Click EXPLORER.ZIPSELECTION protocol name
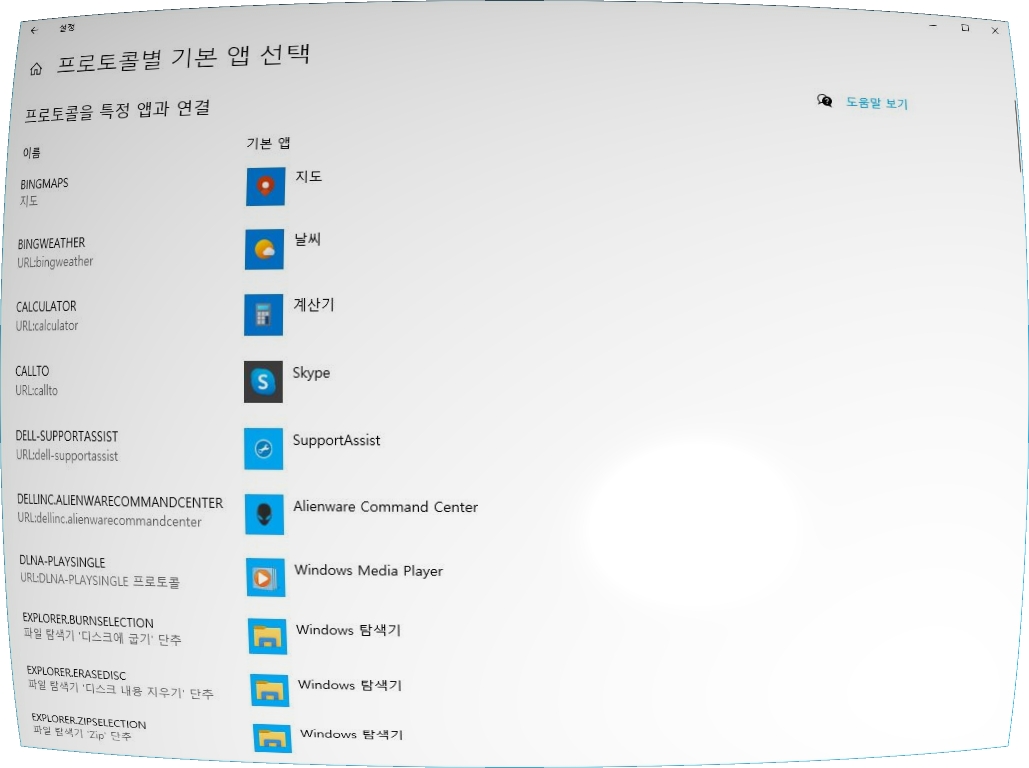 [89, 721]
